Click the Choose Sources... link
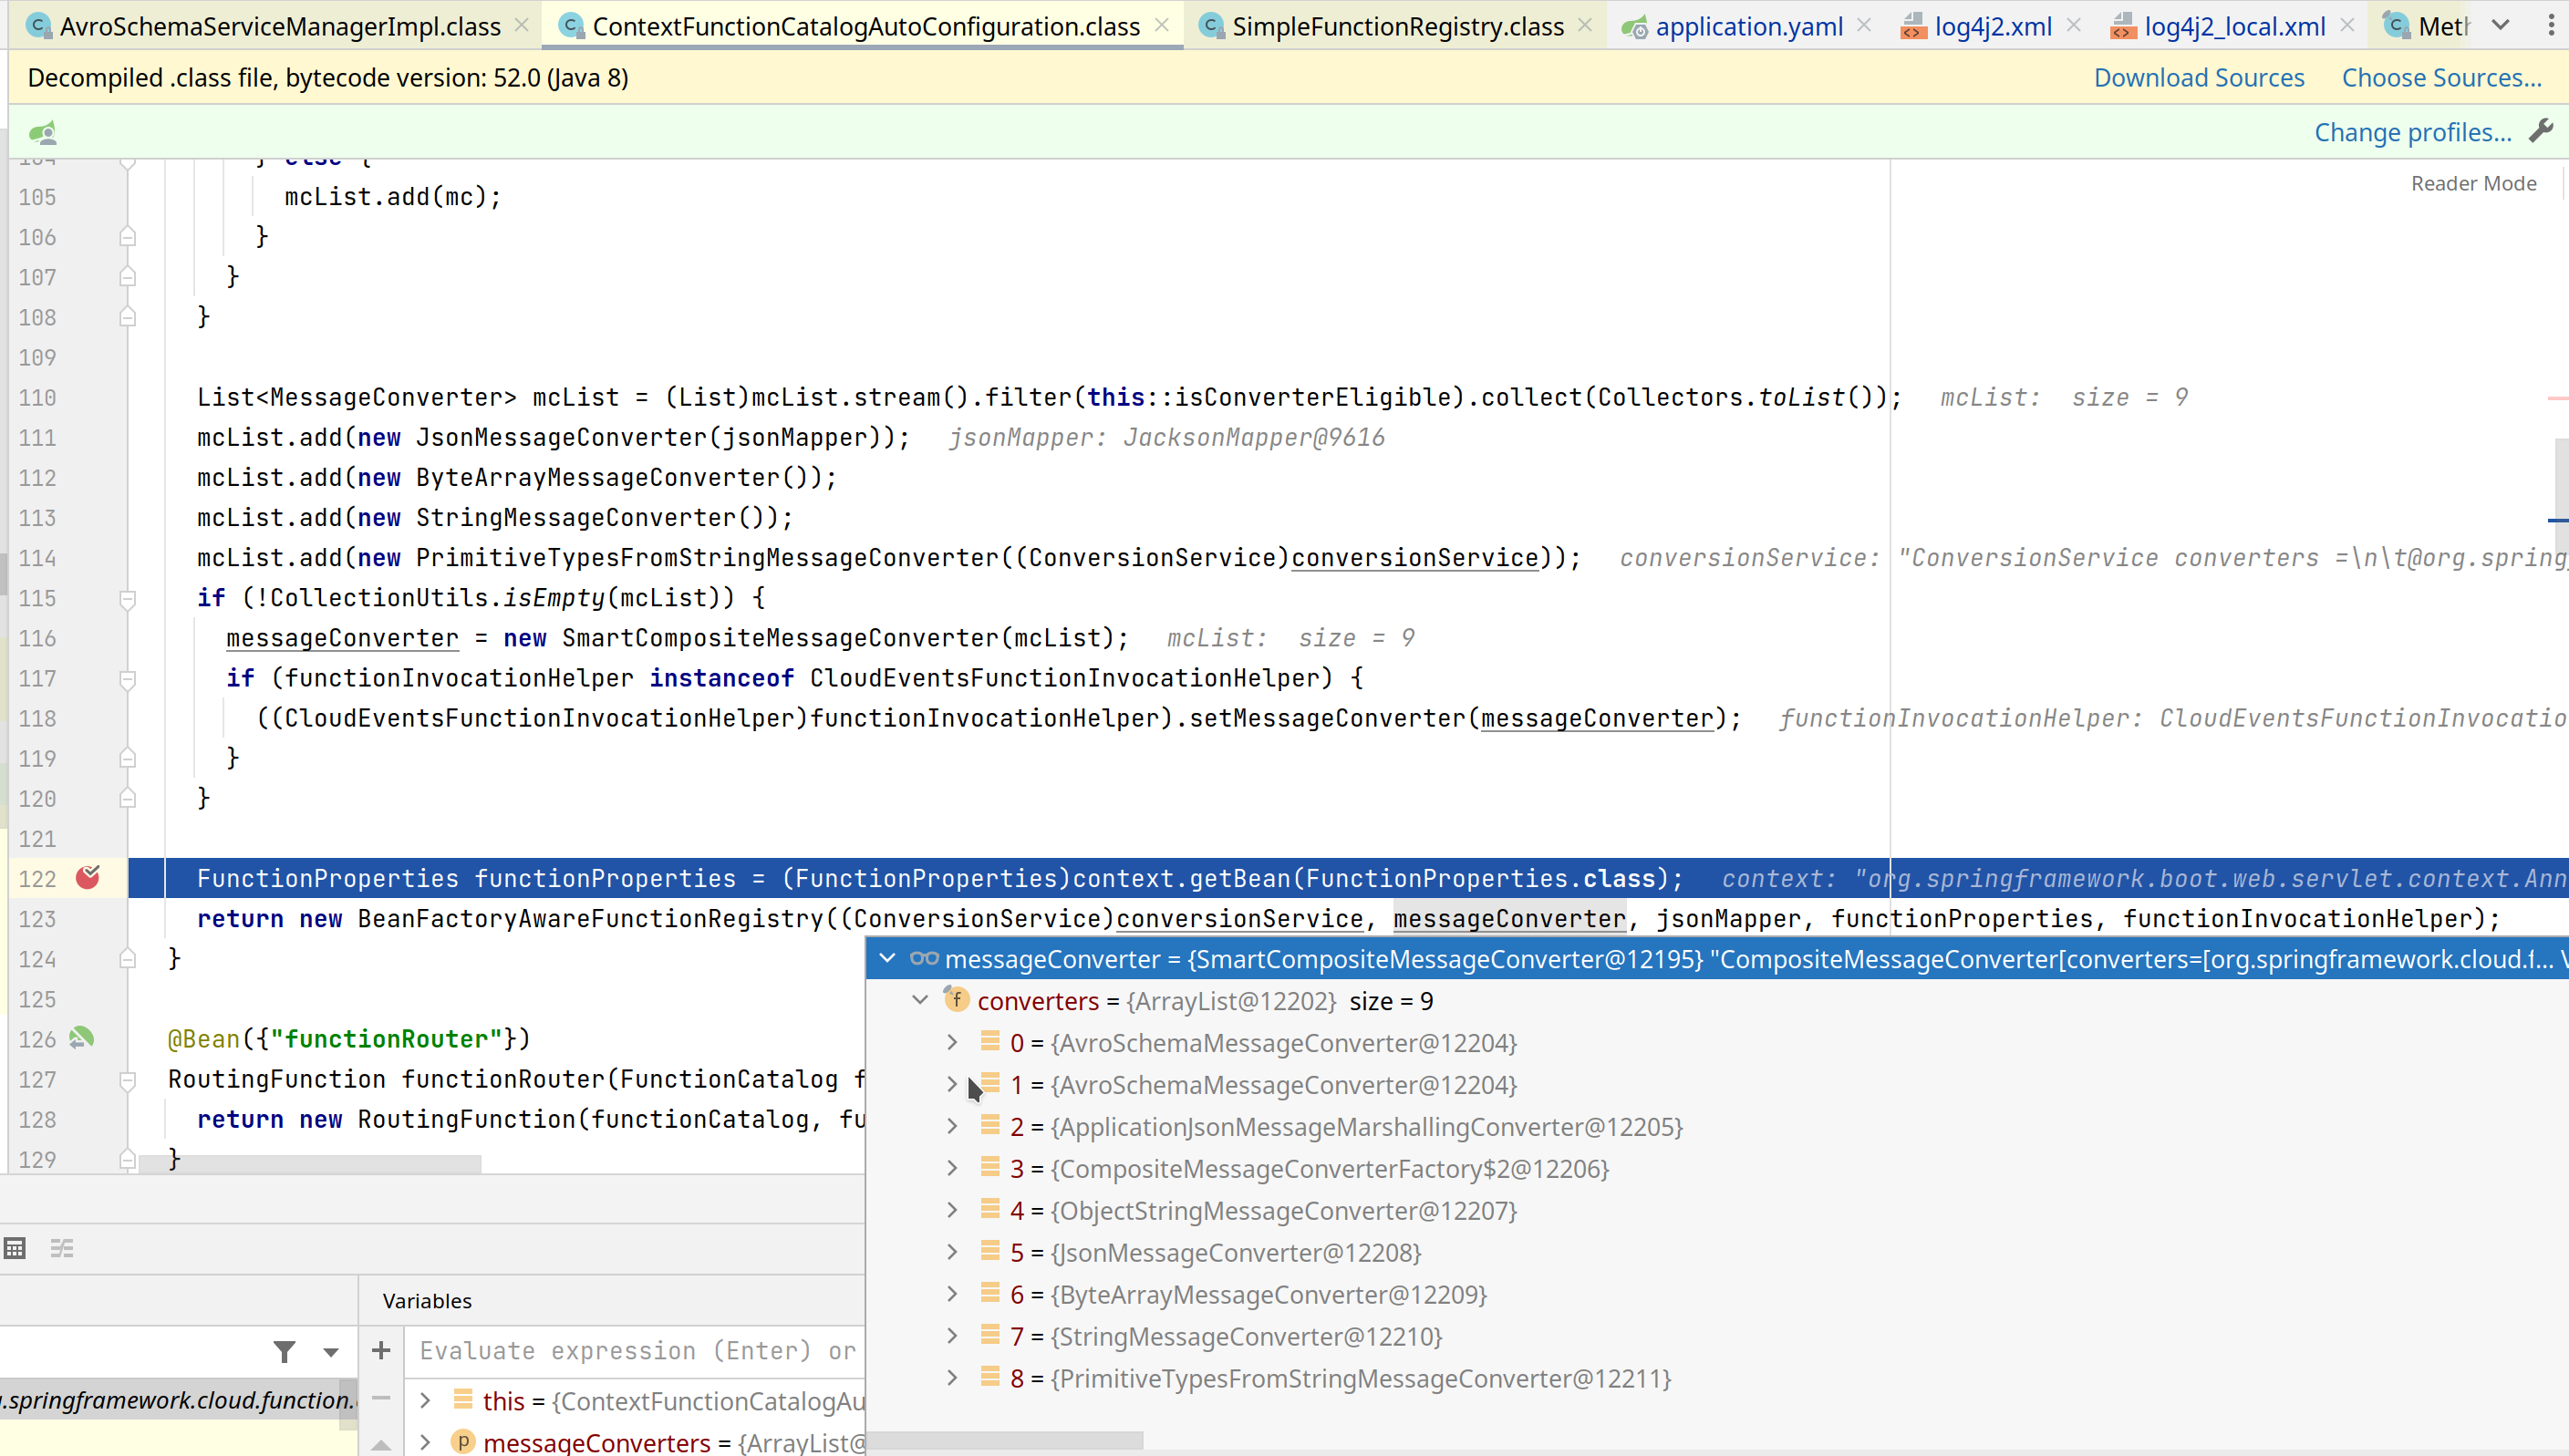Screen dimensions: 2569x1456 (x=2441, y=78)
